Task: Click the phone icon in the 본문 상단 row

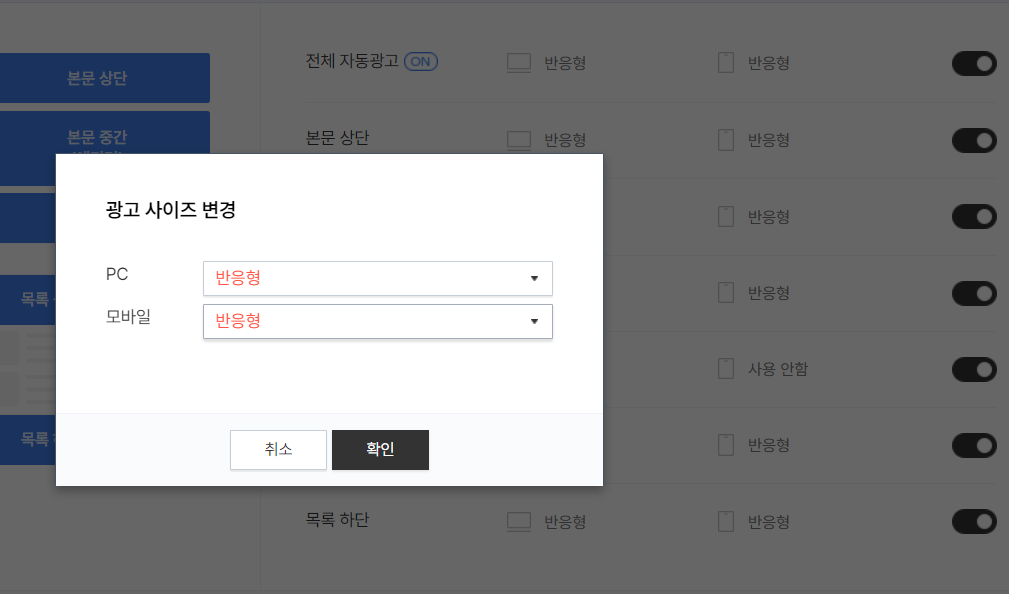Action: (x=725, y=140)
